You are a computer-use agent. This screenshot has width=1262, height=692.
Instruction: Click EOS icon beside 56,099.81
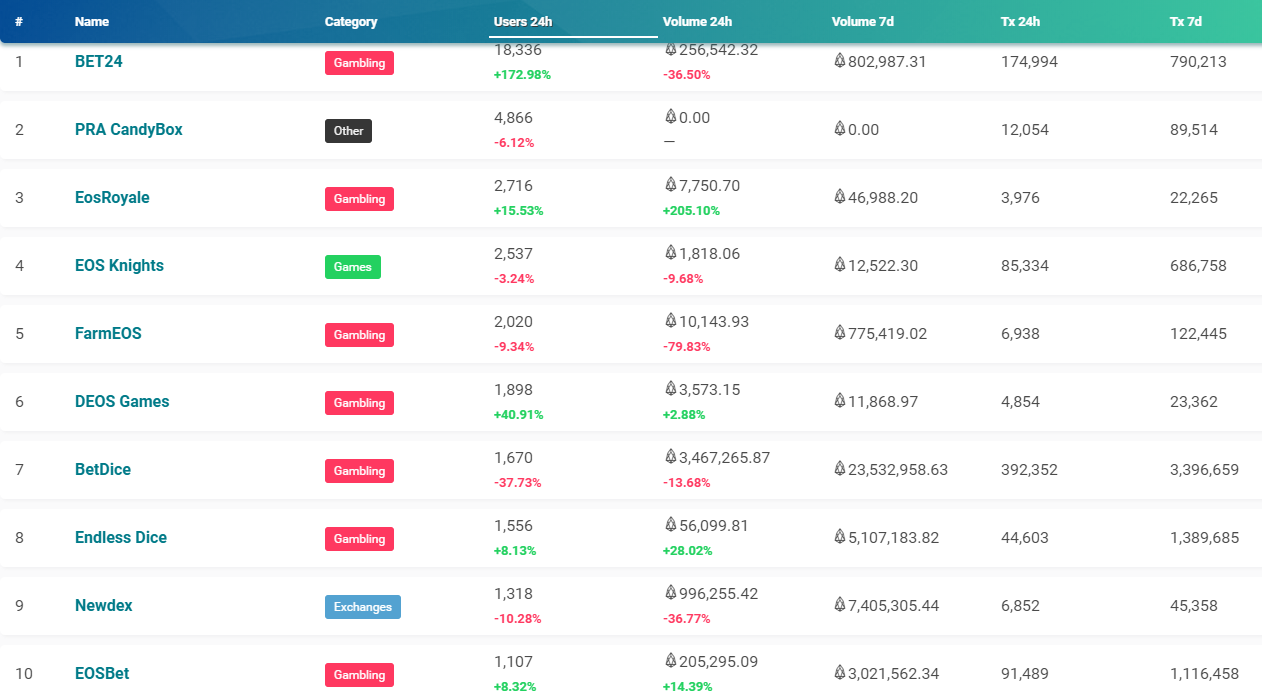click(670, 524)
